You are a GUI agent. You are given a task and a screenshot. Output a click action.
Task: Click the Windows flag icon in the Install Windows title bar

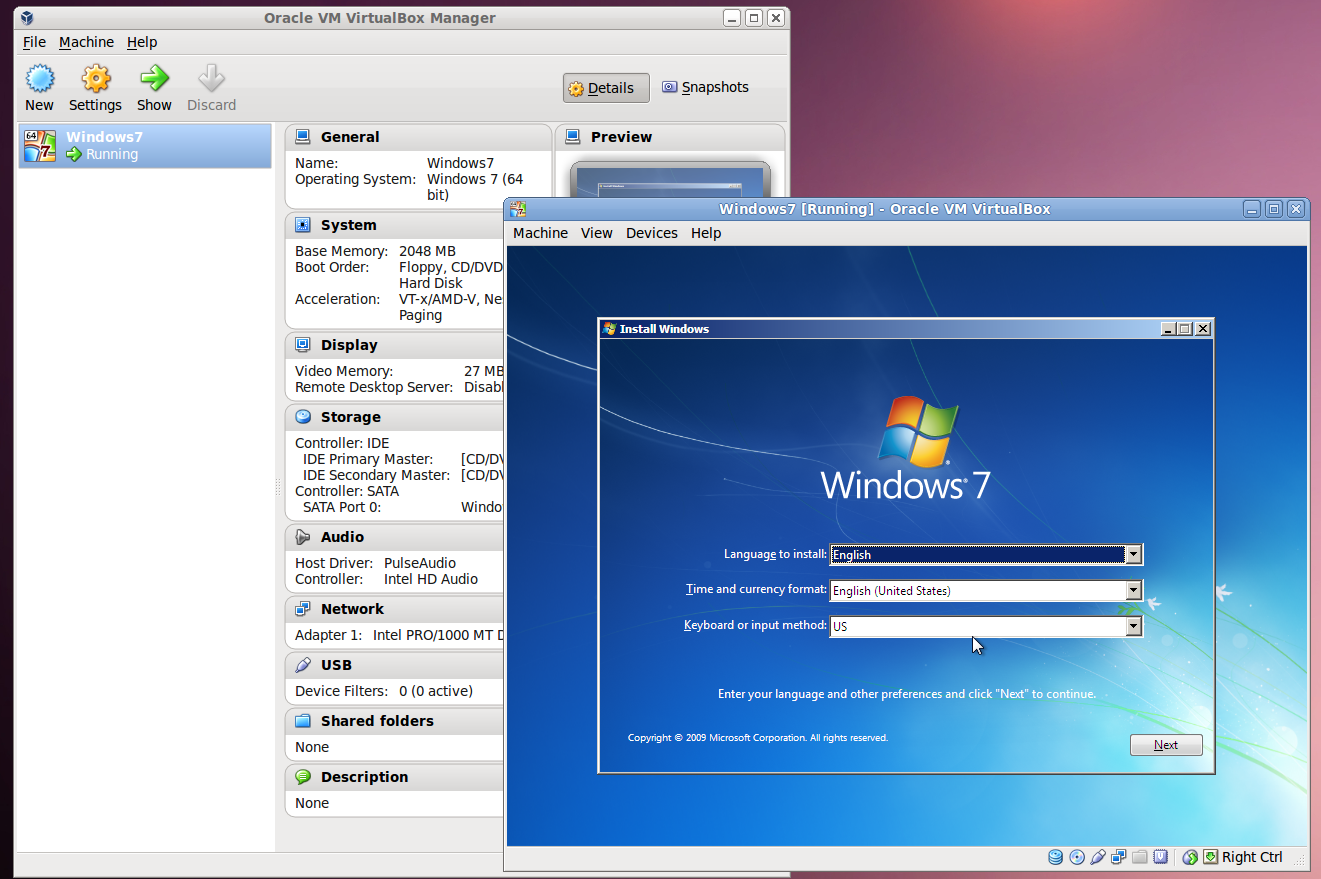pos(609,329)
